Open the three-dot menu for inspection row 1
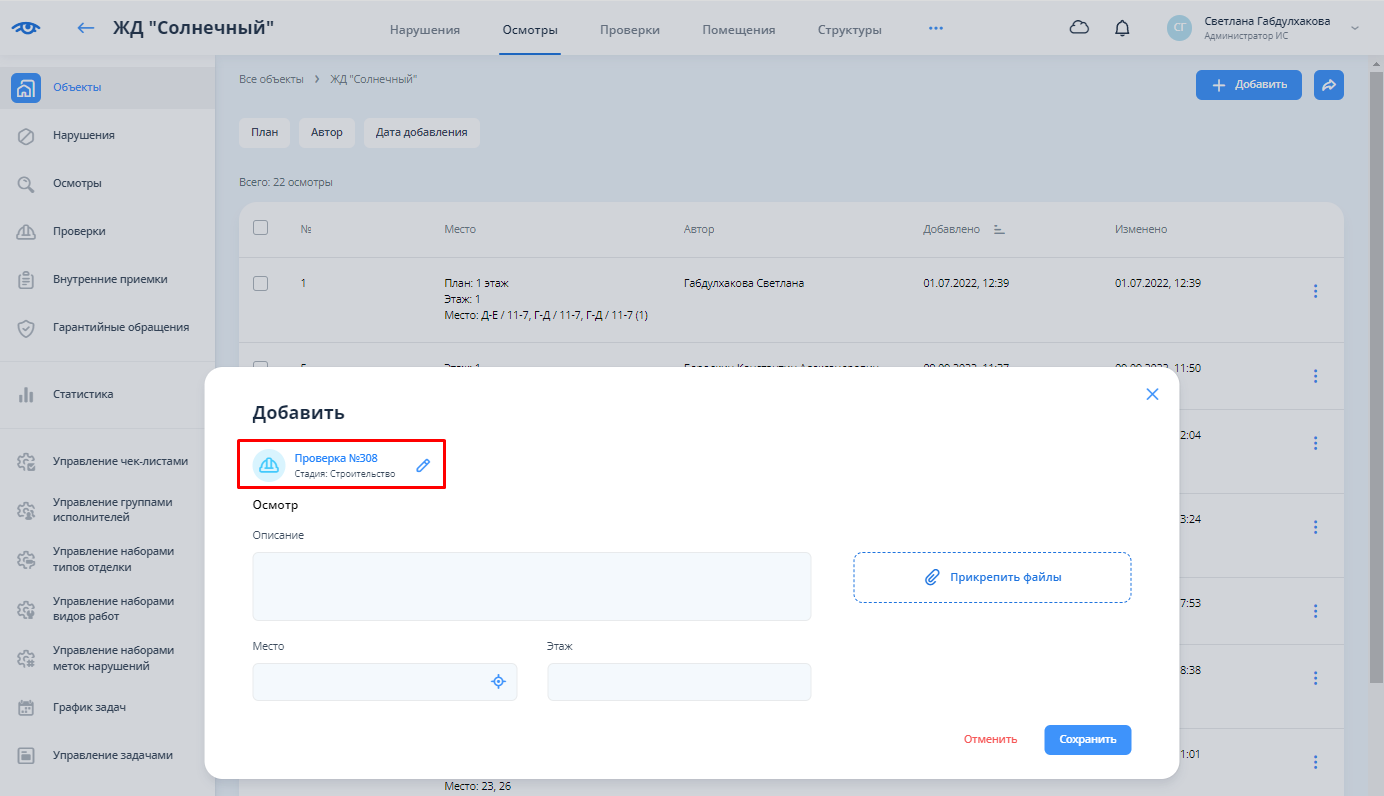Screen dimensions: 1384x796 coord(1315,291)
